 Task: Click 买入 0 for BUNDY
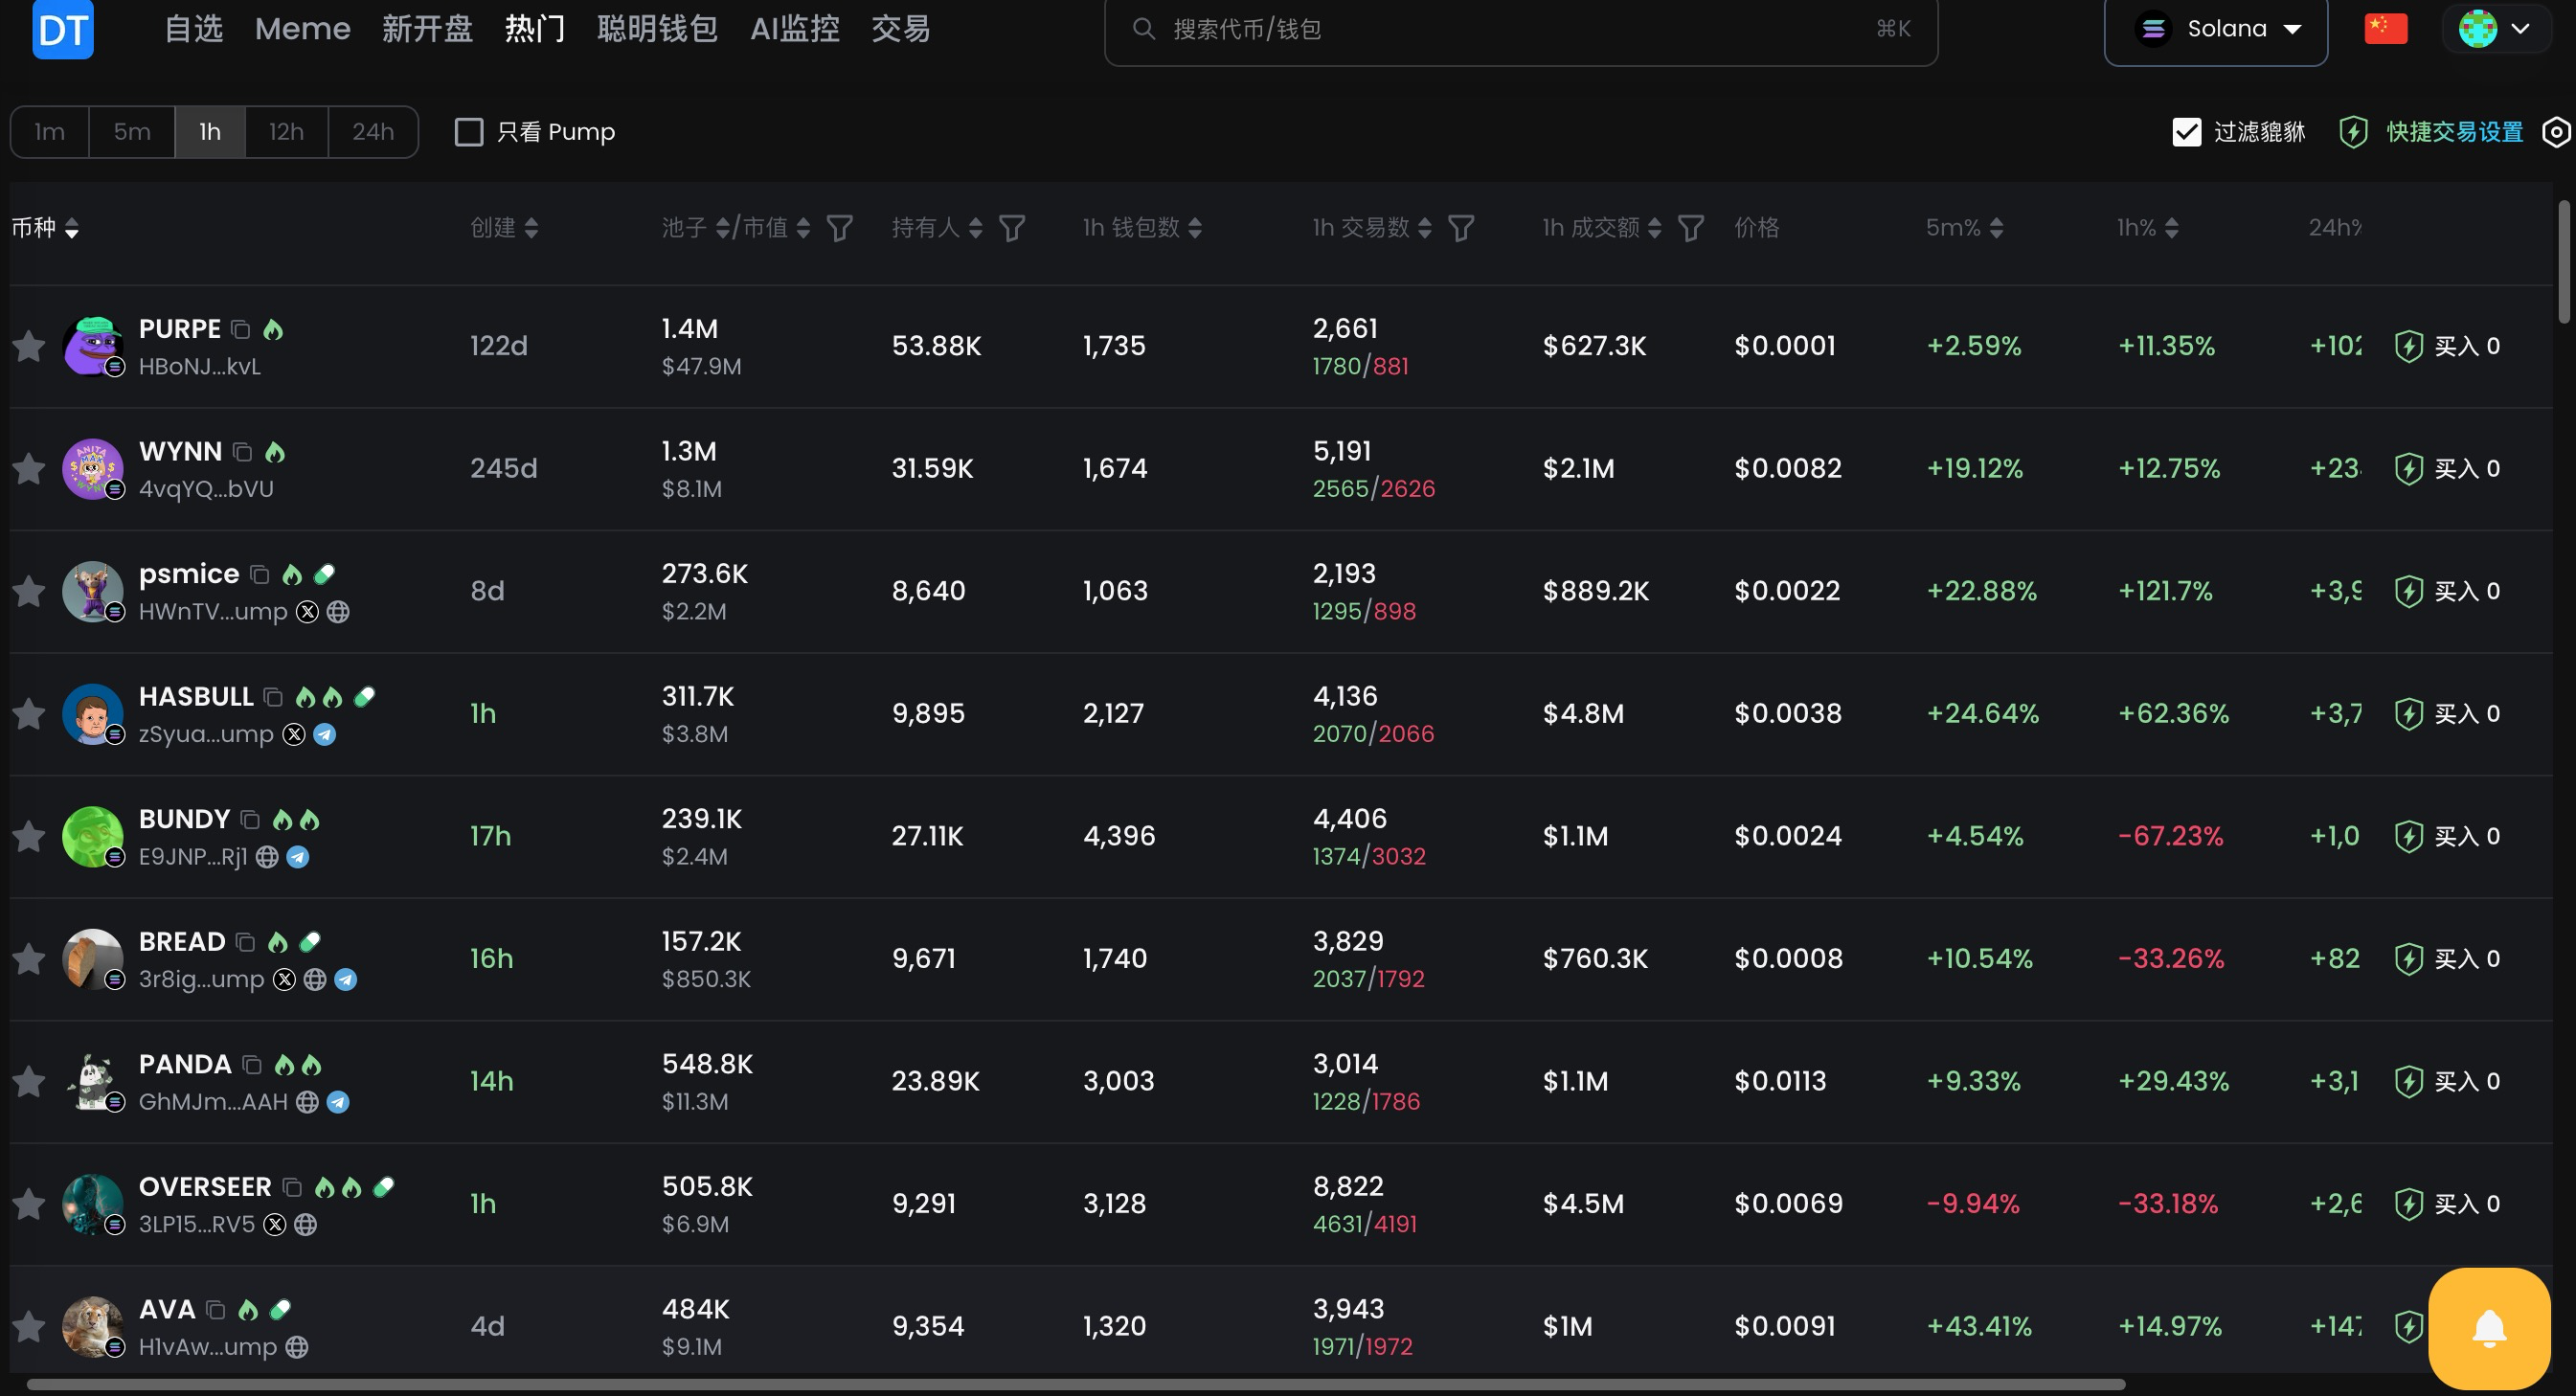coord(2448,837)
